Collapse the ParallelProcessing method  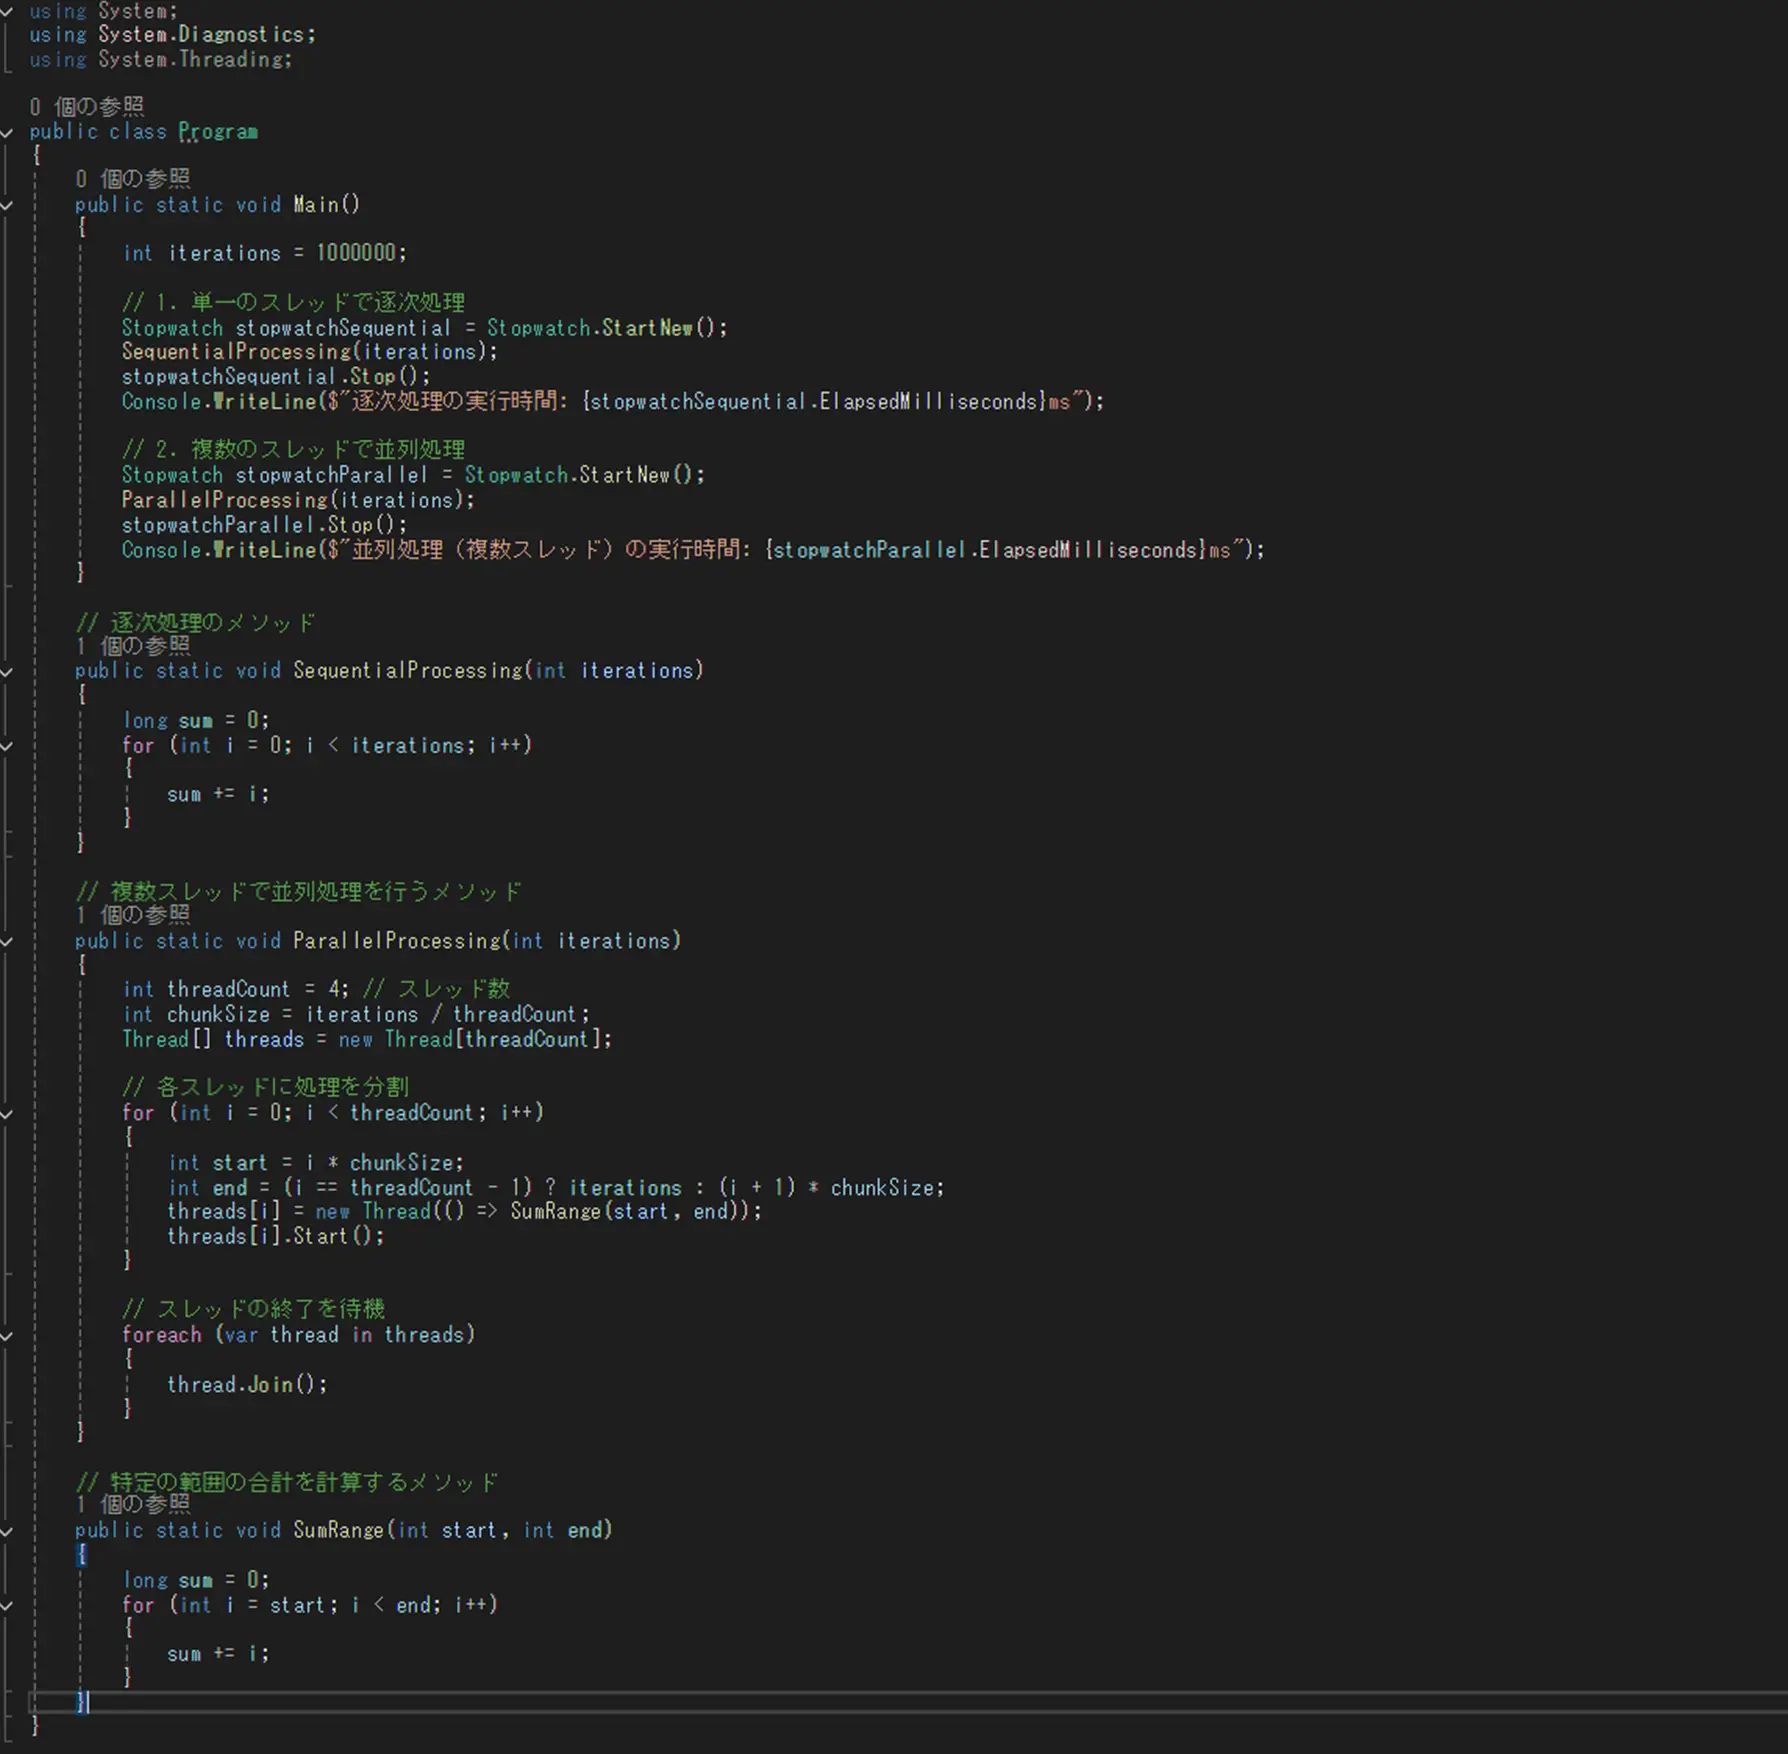click(x=7, y=941)
